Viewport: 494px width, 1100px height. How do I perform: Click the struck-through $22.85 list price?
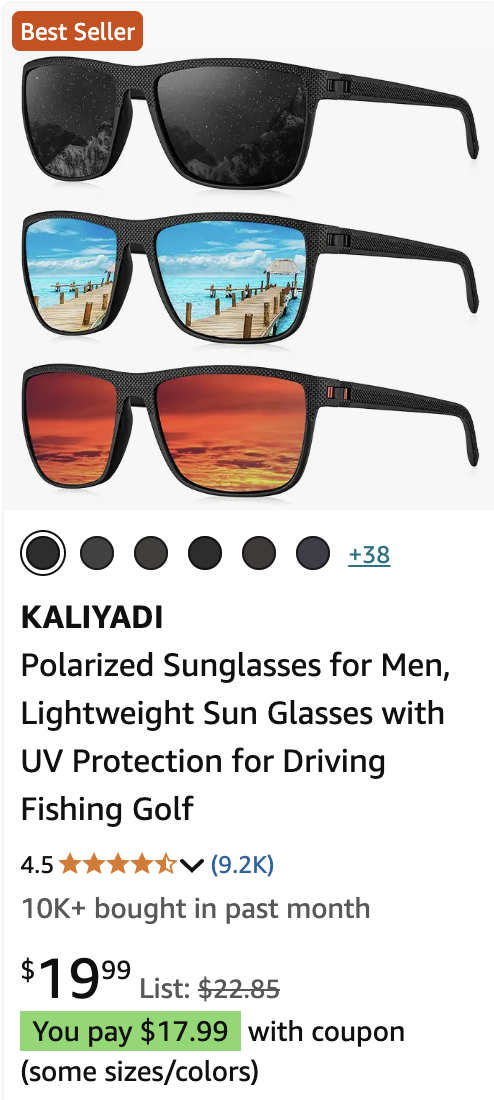[239, 989]
